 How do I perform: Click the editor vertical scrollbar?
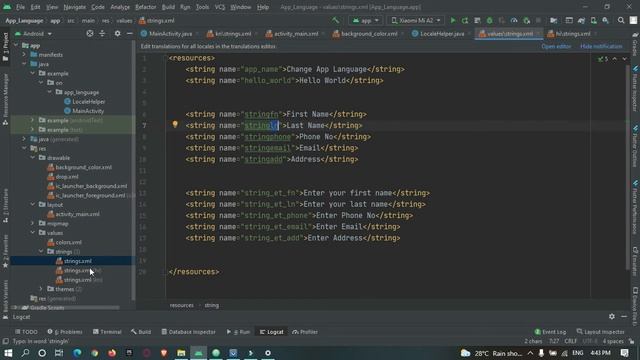[627, 167]
